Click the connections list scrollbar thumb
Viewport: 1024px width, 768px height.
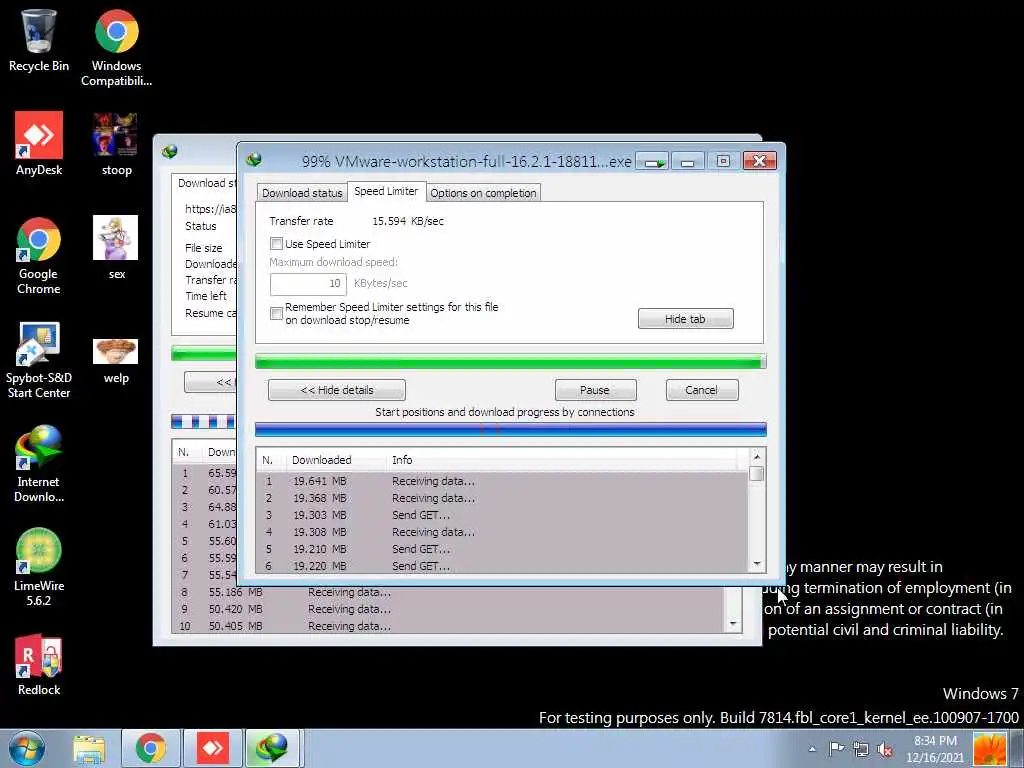[x=756, y=473]
